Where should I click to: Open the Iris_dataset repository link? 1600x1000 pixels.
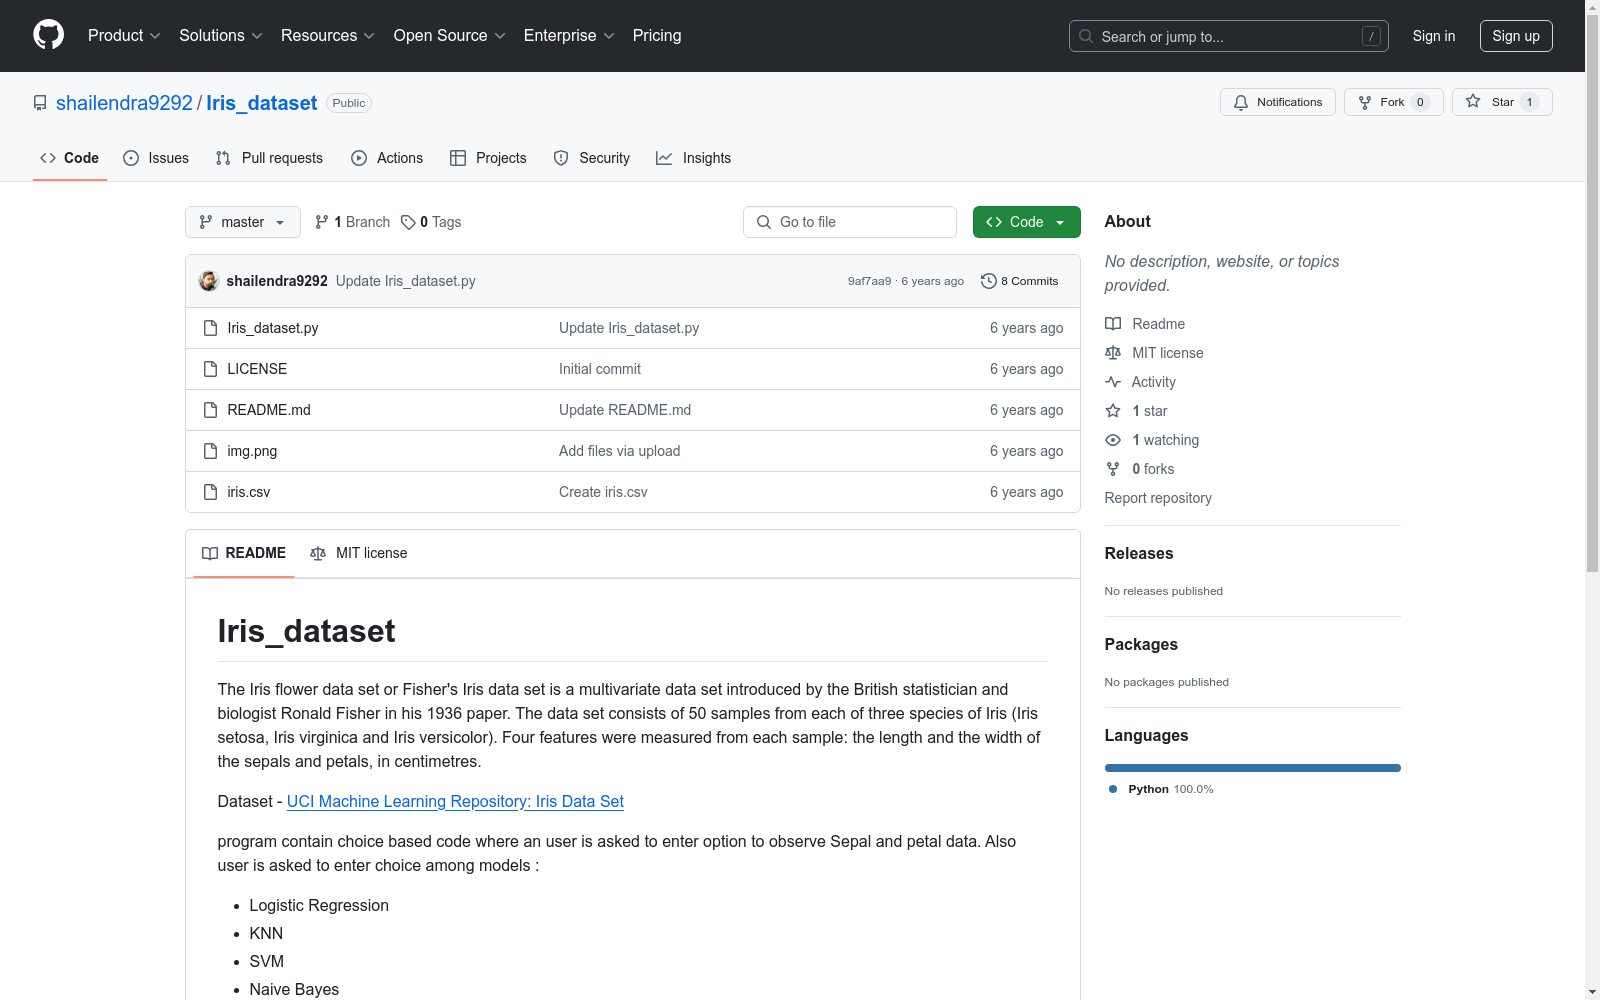pyautogui.click(x=262, y=103)
